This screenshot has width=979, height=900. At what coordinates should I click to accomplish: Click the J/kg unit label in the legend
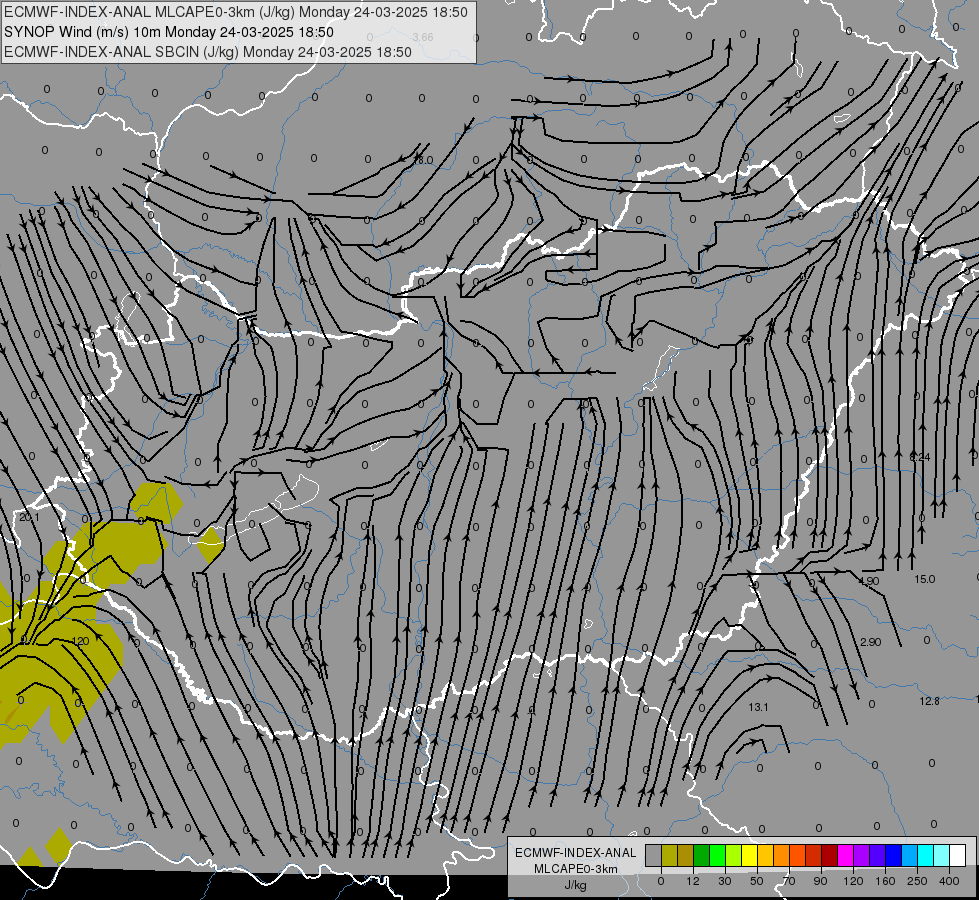pos(576,885)
